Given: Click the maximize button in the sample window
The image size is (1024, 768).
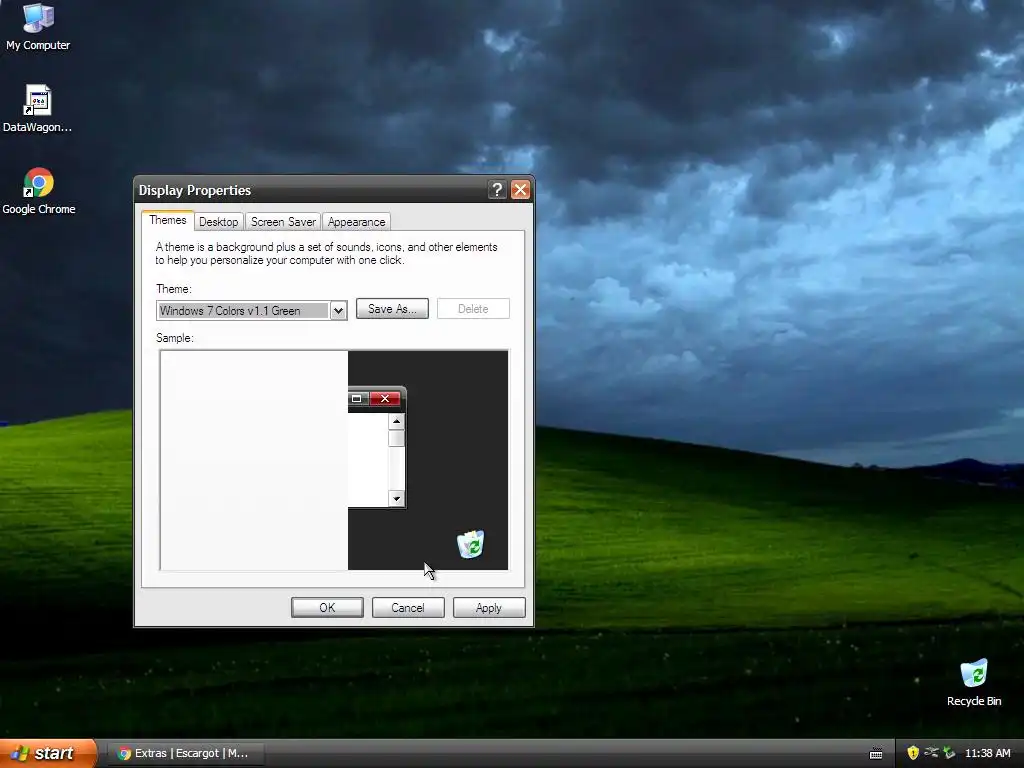Looking at the screenshot, I should [x=357, y=398].
